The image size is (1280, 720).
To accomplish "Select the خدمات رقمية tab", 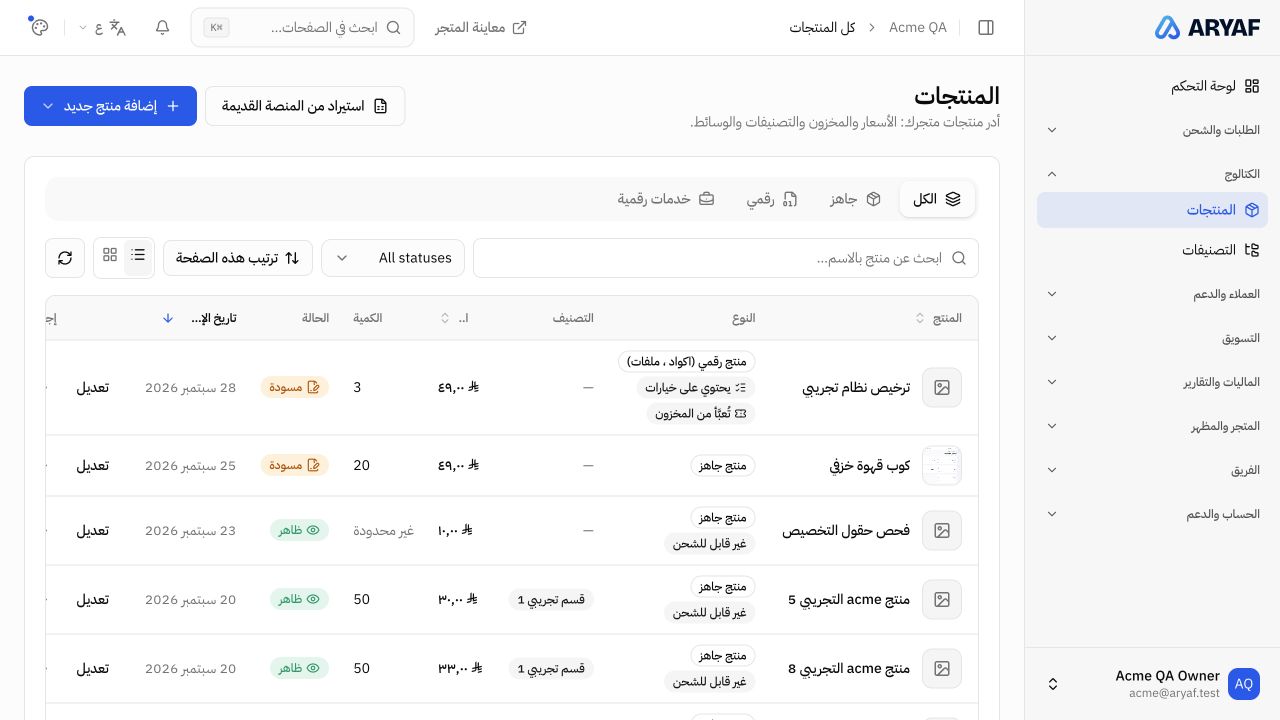I will tap(666, 199).
